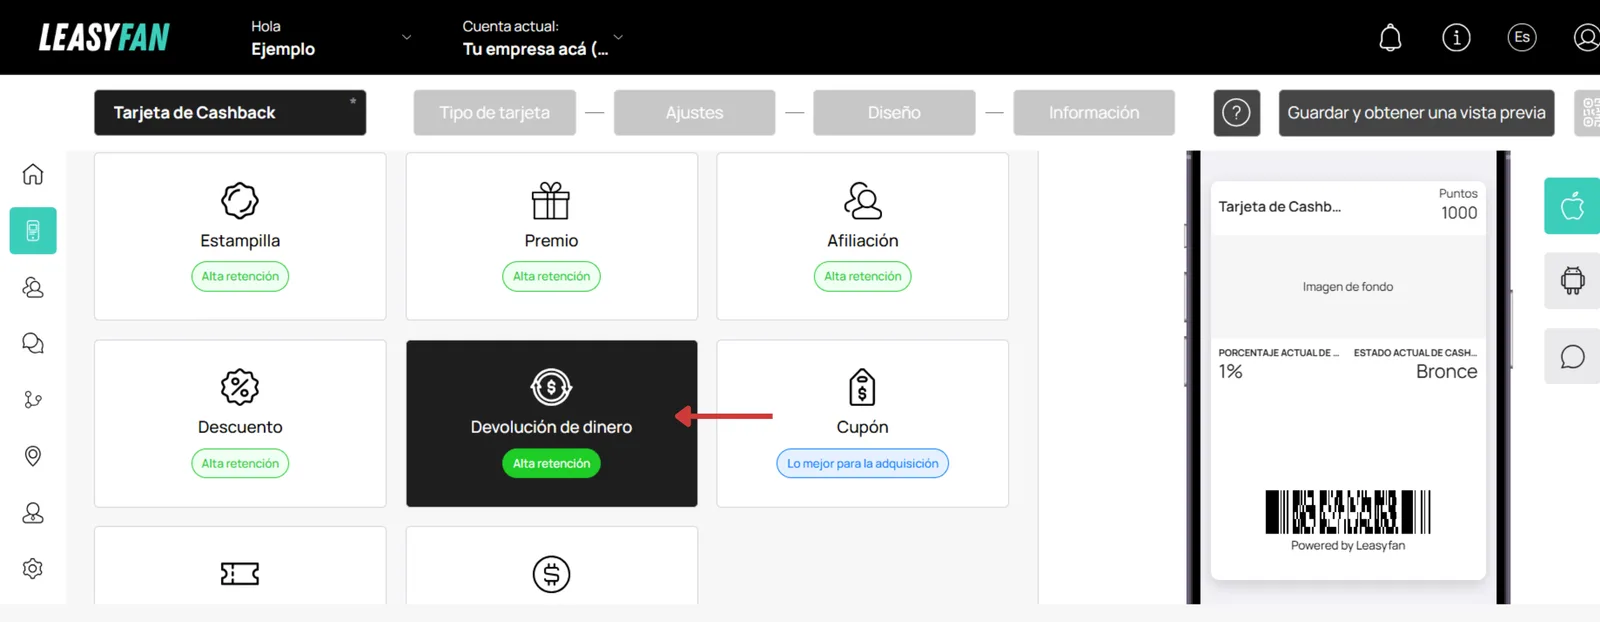The height and width of the screenshot is (622, 1600).
Task: Open the managers sidebar icon
Action: (x=33, y=513)
